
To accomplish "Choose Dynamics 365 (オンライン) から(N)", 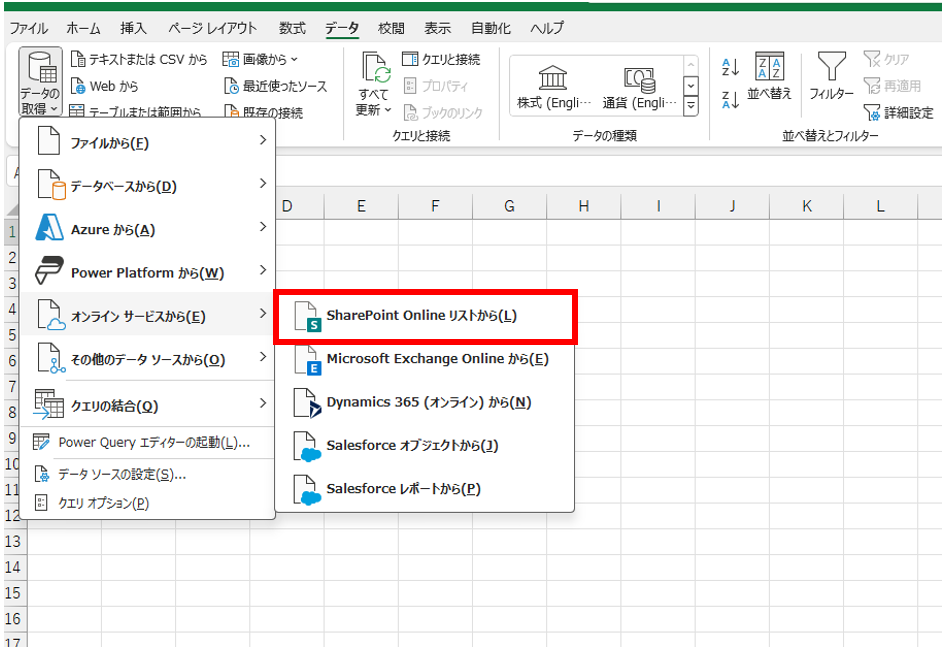I will coord(425,402).
